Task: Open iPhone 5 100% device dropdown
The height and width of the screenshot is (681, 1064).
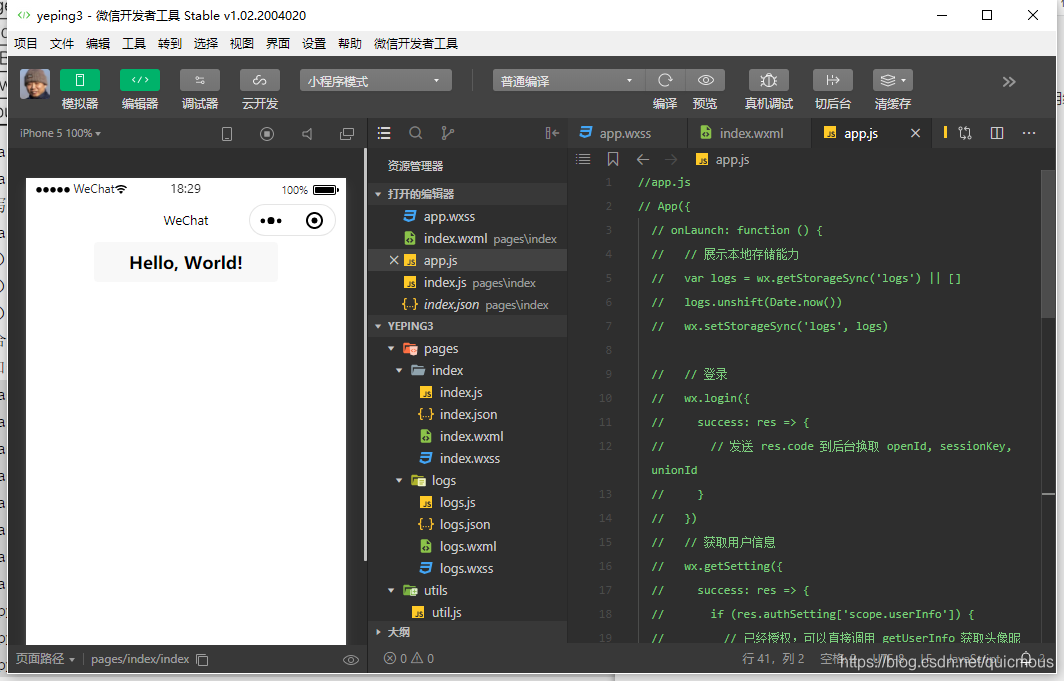Action: coord(60,134)
